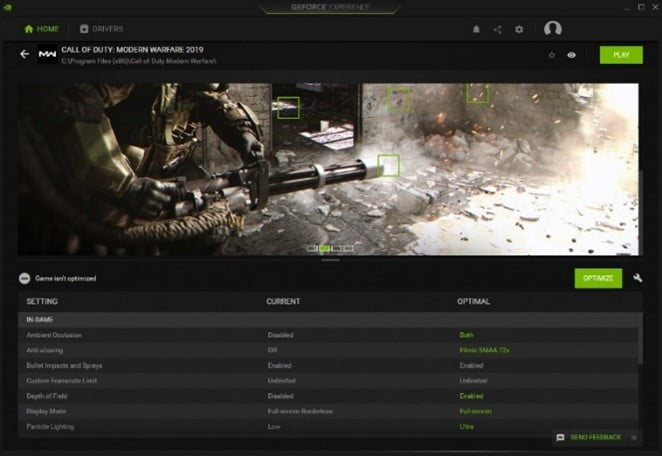Click optimal Filmic SMAA T2x anti-aliasing value

[484, 350]
